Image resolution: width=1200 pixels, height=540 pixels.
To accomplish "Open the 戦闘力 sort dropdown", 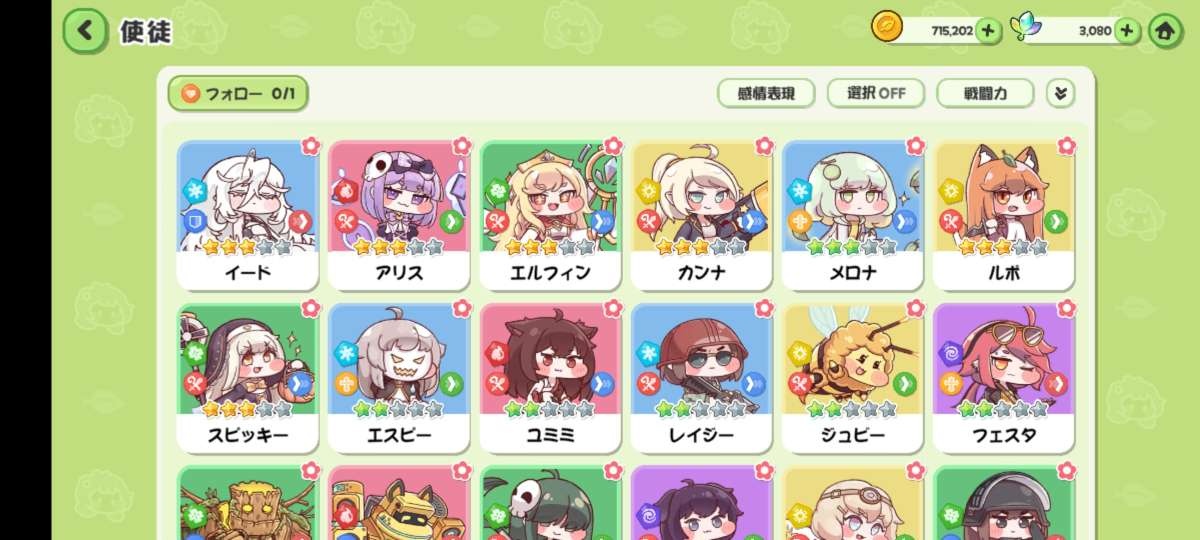I will [x=985, y=93].
